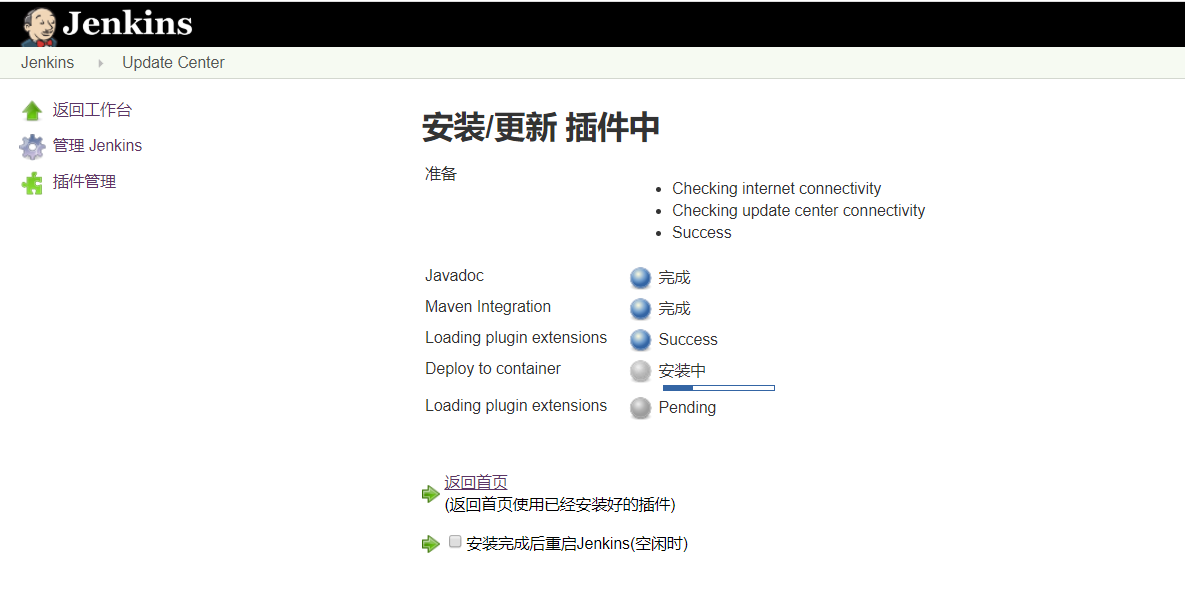Click the Deploy to container progress bar

click(x=719, y=388)
